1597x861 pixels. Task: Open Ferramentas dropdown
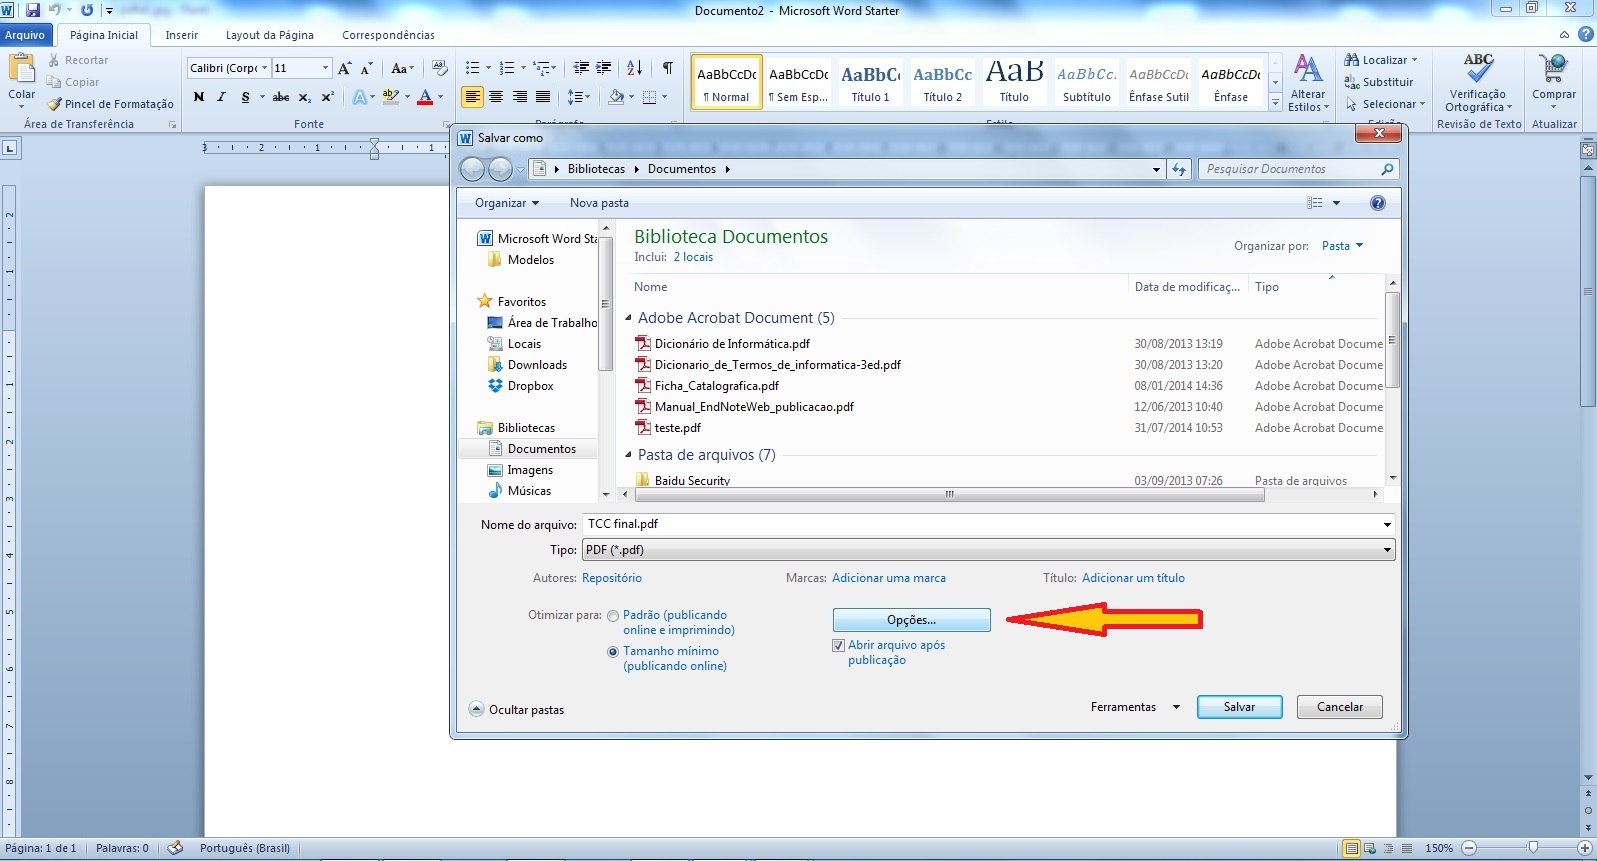1135,707
